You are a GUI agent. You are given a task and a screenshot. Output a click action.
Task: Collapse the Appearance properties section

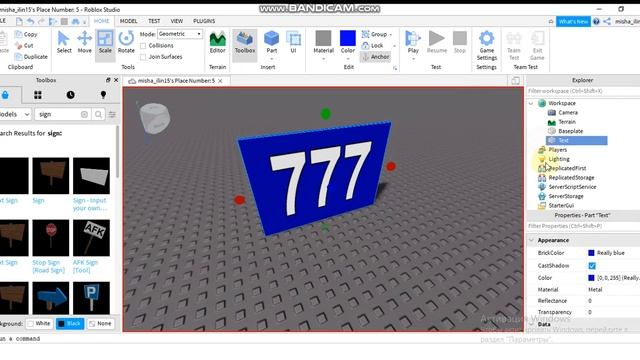click(531, 240)
